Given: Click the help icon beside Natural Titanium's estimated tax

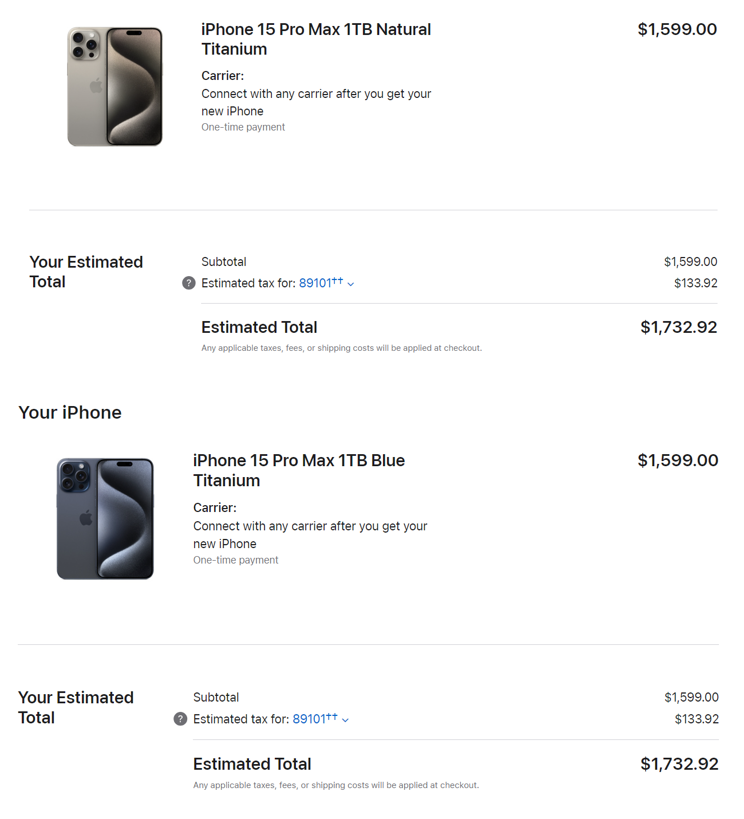Looking at the screenshot, I should [189, 283].
